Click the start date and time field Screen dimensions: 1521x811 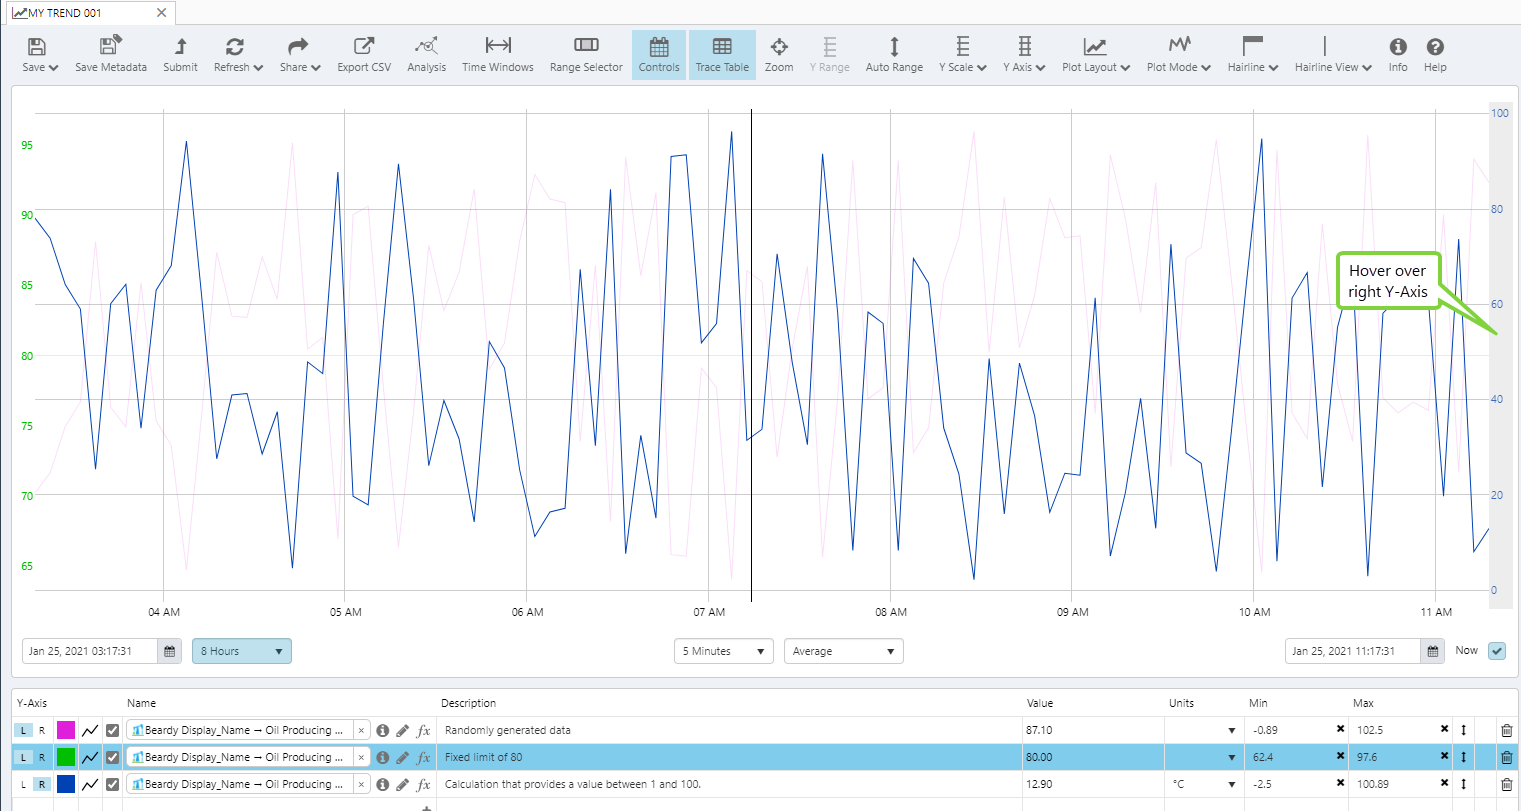point(90,651)
